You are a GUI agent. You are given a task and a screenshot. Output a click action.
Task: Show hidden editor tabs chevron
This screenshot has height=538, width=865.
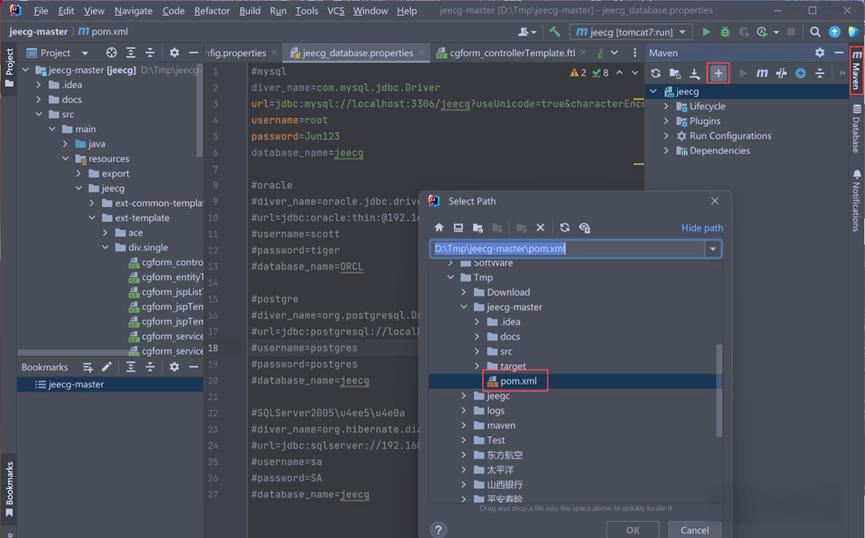[x=614, y=52]
